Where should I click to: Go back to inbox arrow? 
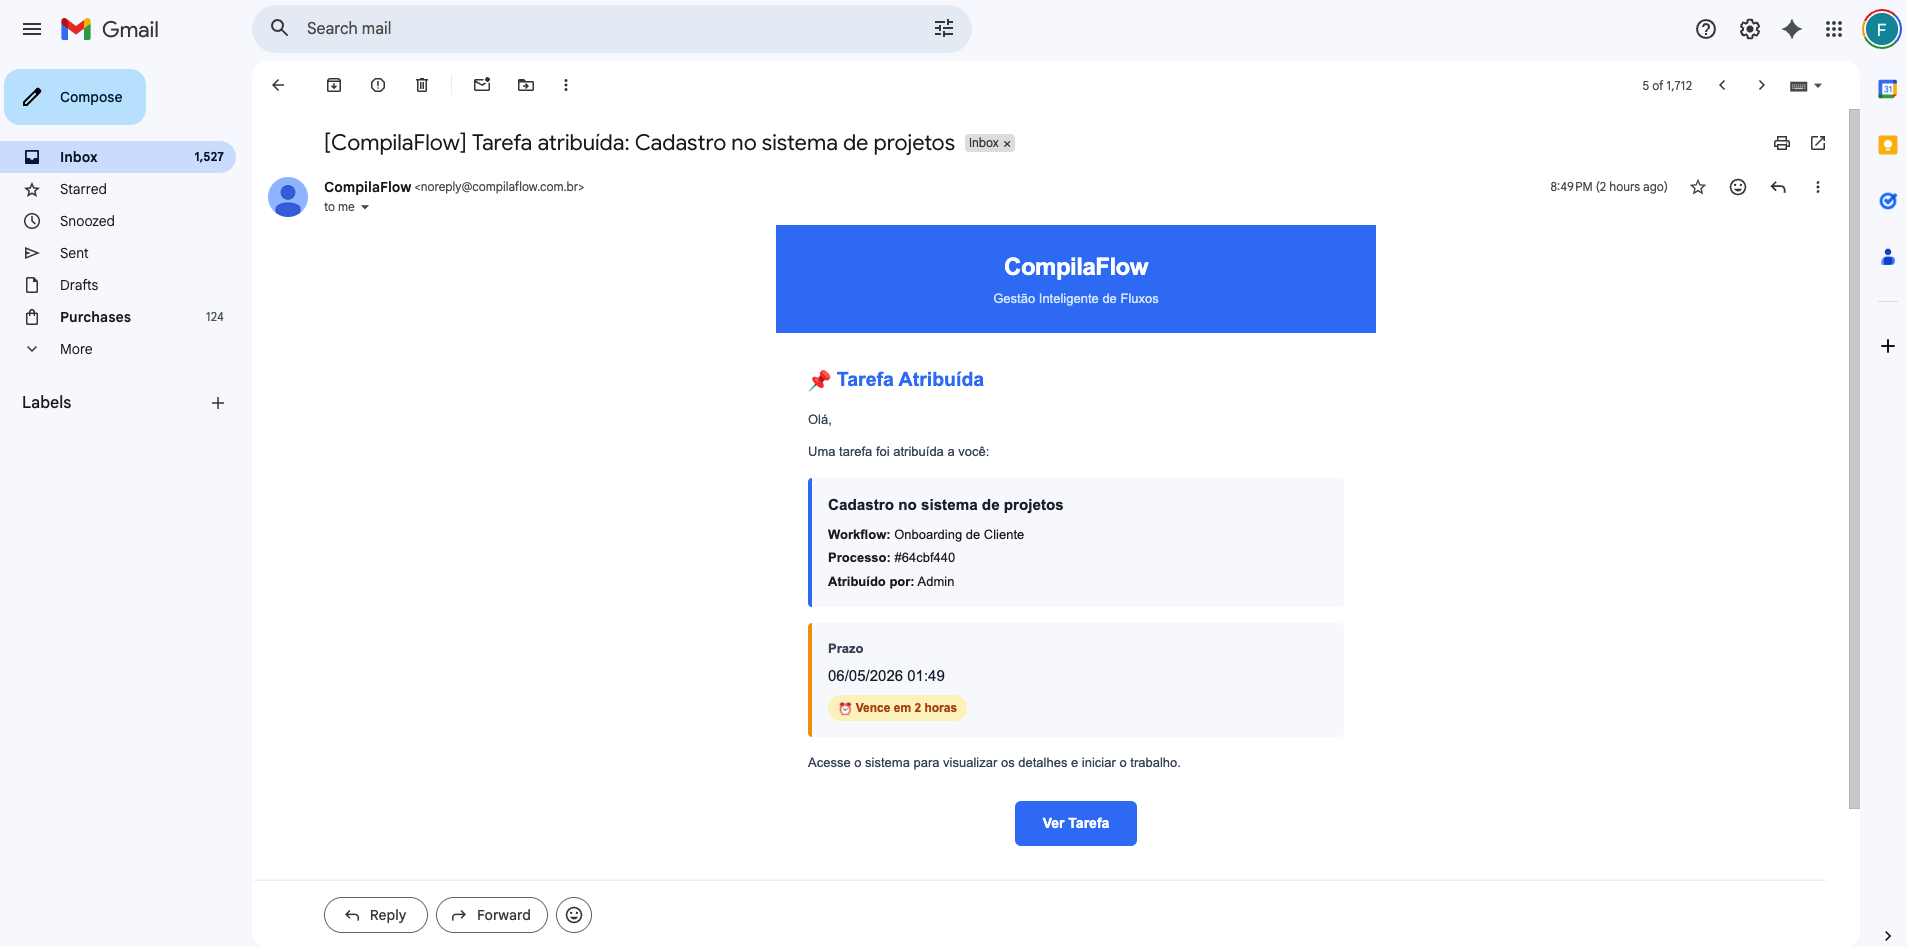tap(278, 85)
